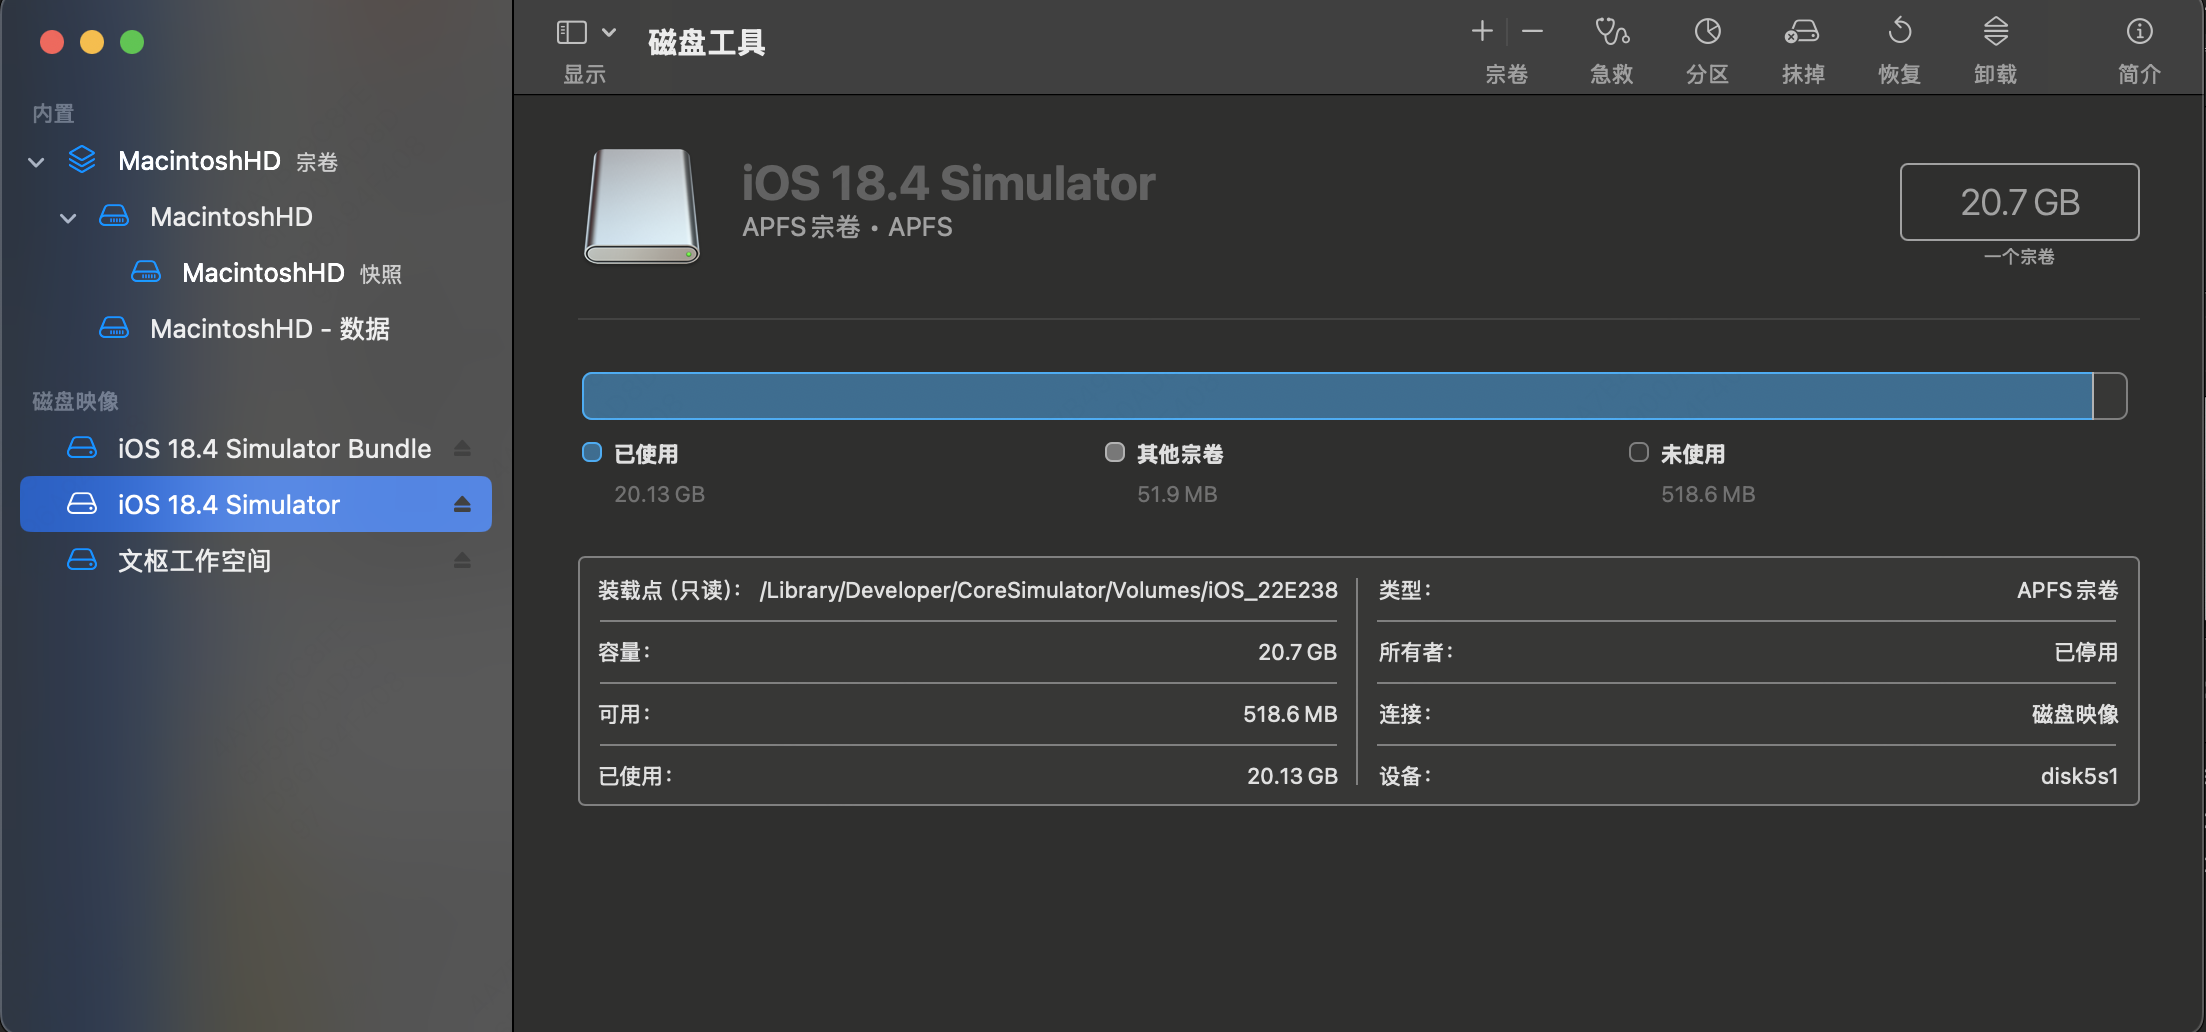The width and height of the screenshot is (2206, 1032).
Task: Collapse the nested MacintoshHD volume
Action: point(68,218)
